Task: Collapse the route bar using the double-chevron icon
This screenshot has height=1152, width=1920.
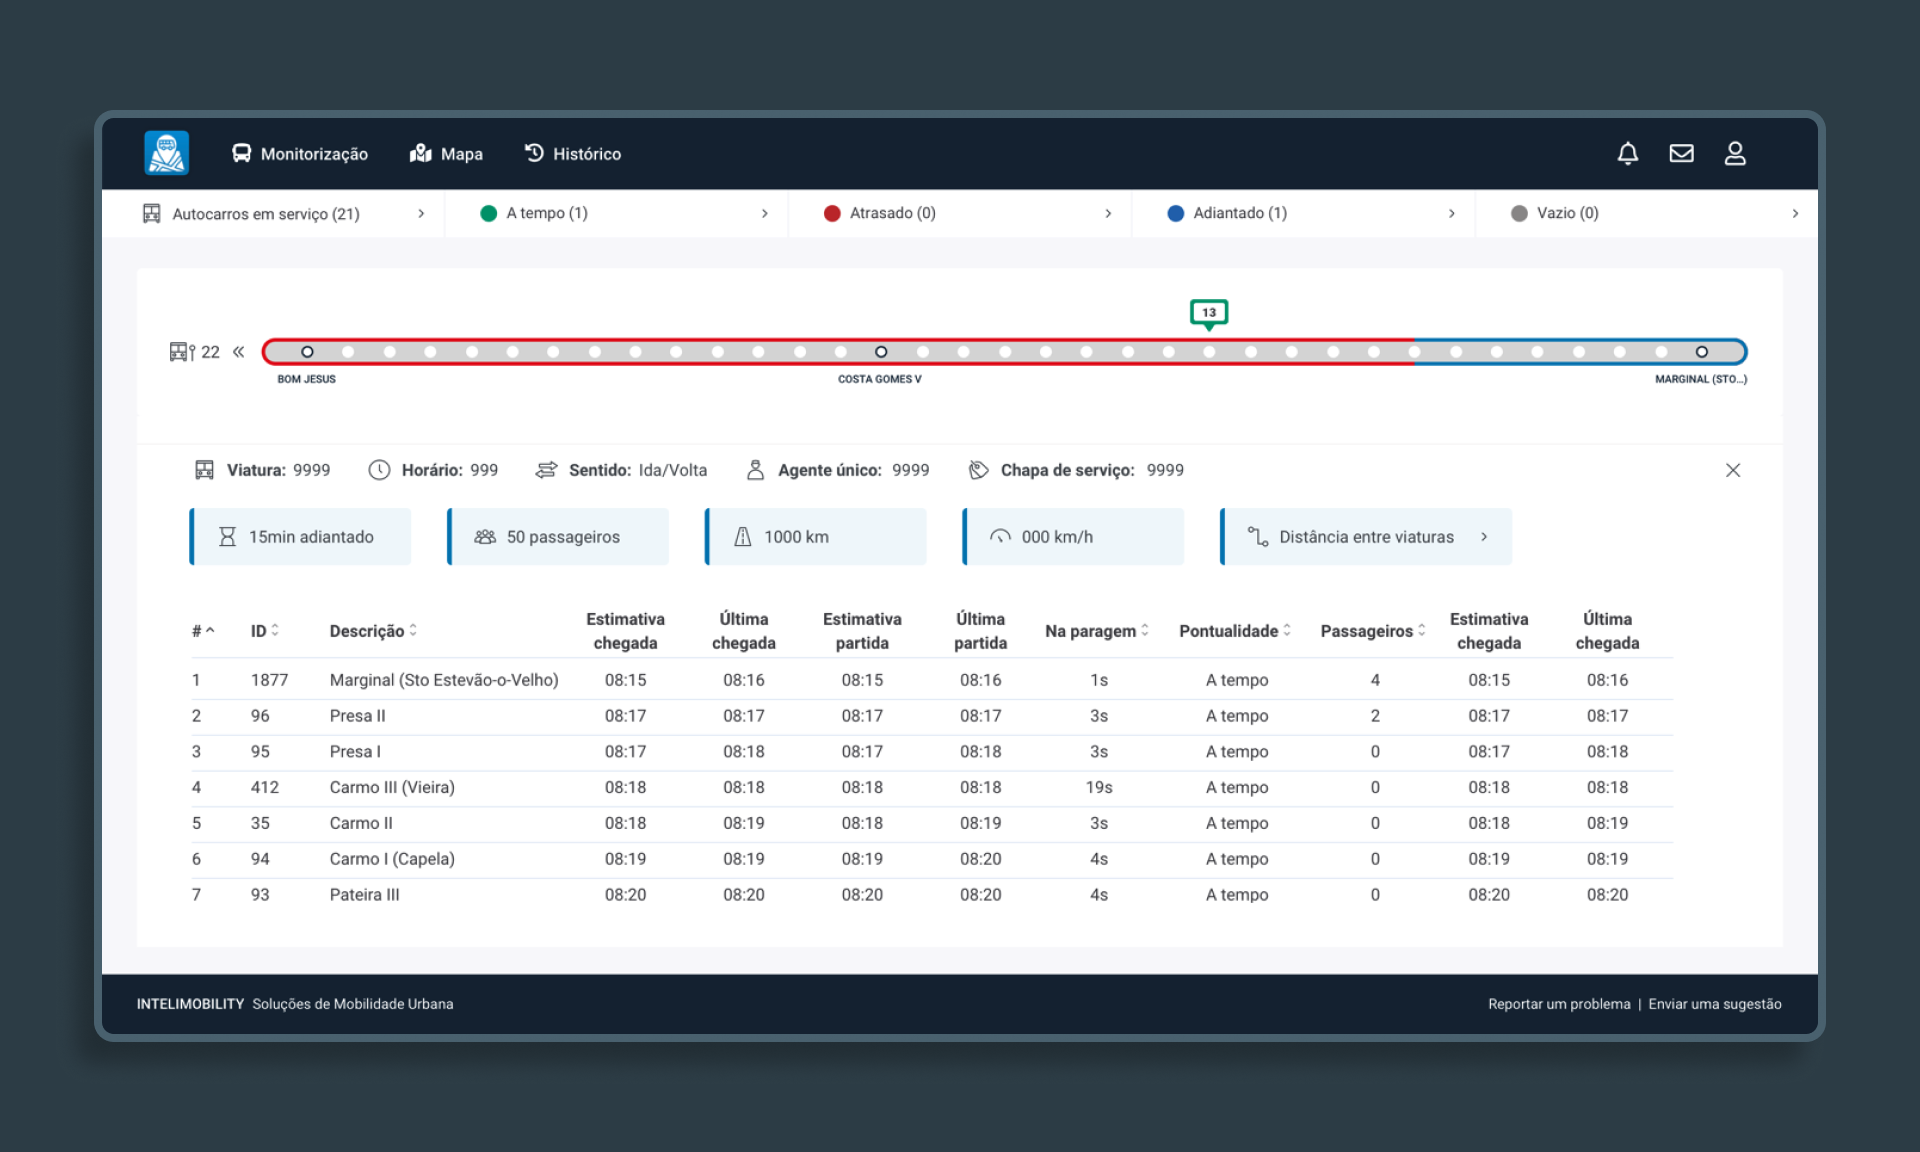Action: tap(239, 352)
